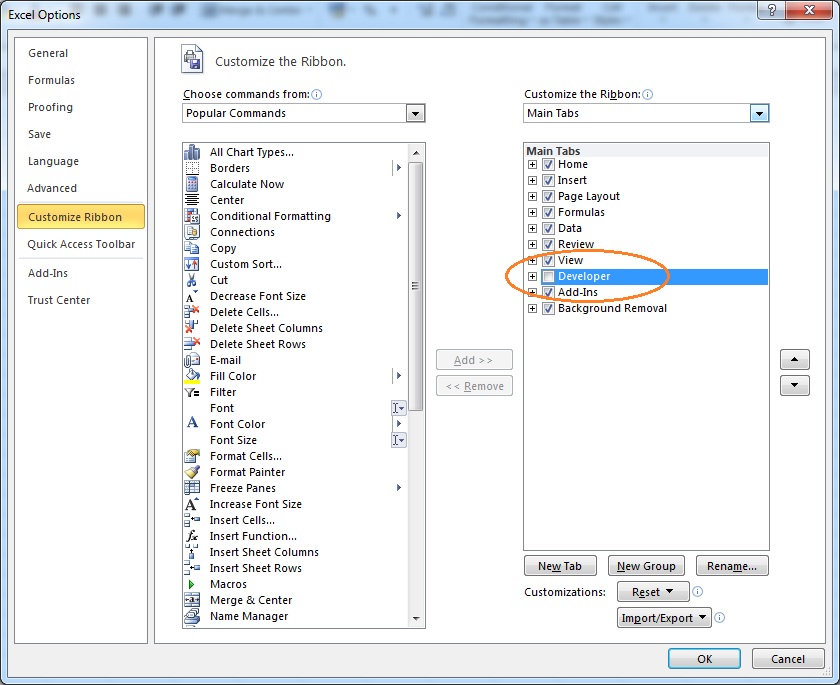Open the Quick Access Toolbar category

(x=81, y=244)
